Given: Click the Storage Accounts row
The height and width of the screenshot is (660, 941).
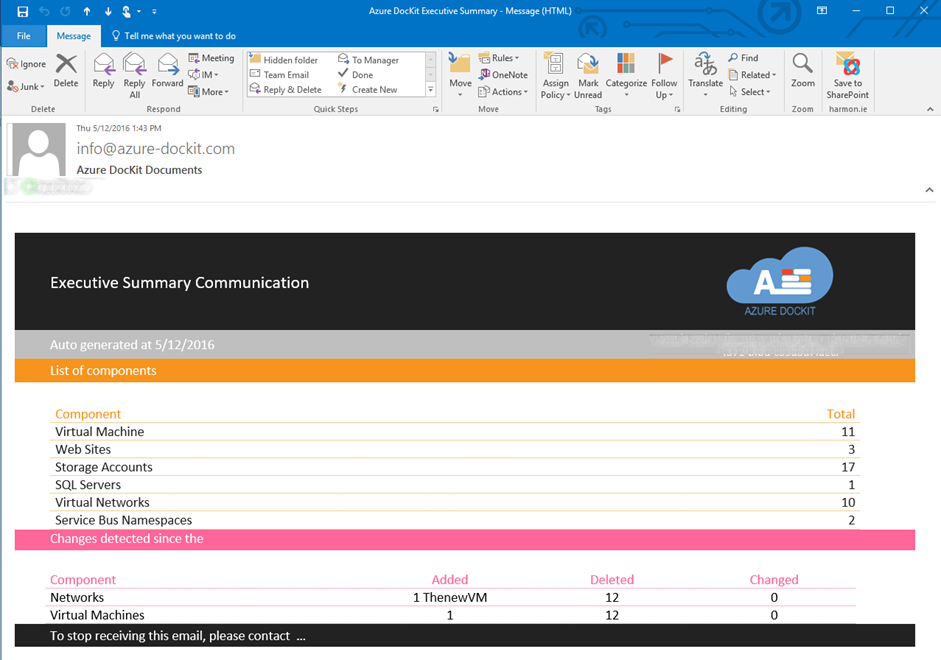Looking at the screenshot, I should tap(455, 467).
